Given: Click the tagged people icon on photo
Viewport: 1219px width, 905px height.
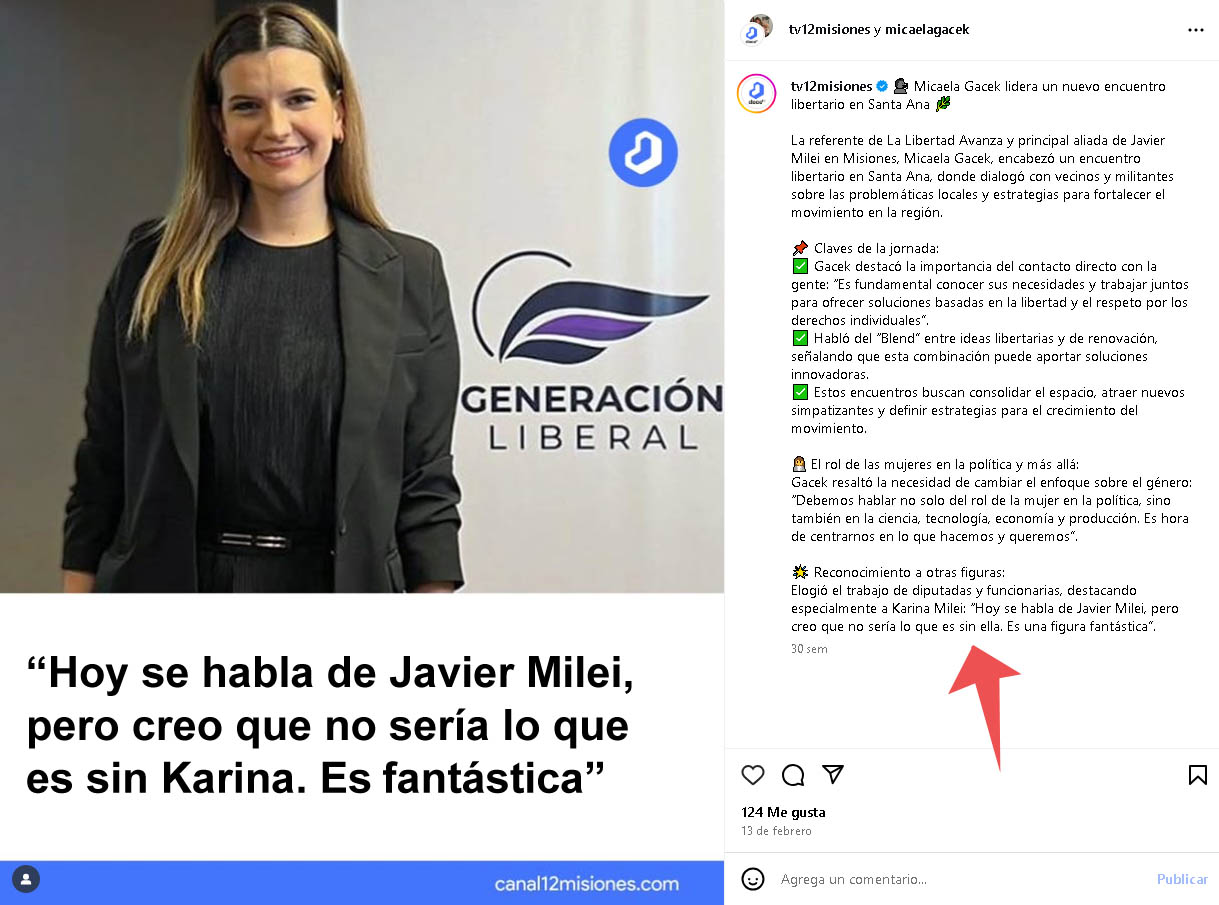Looking at the screenshot, I should (26, 880).
